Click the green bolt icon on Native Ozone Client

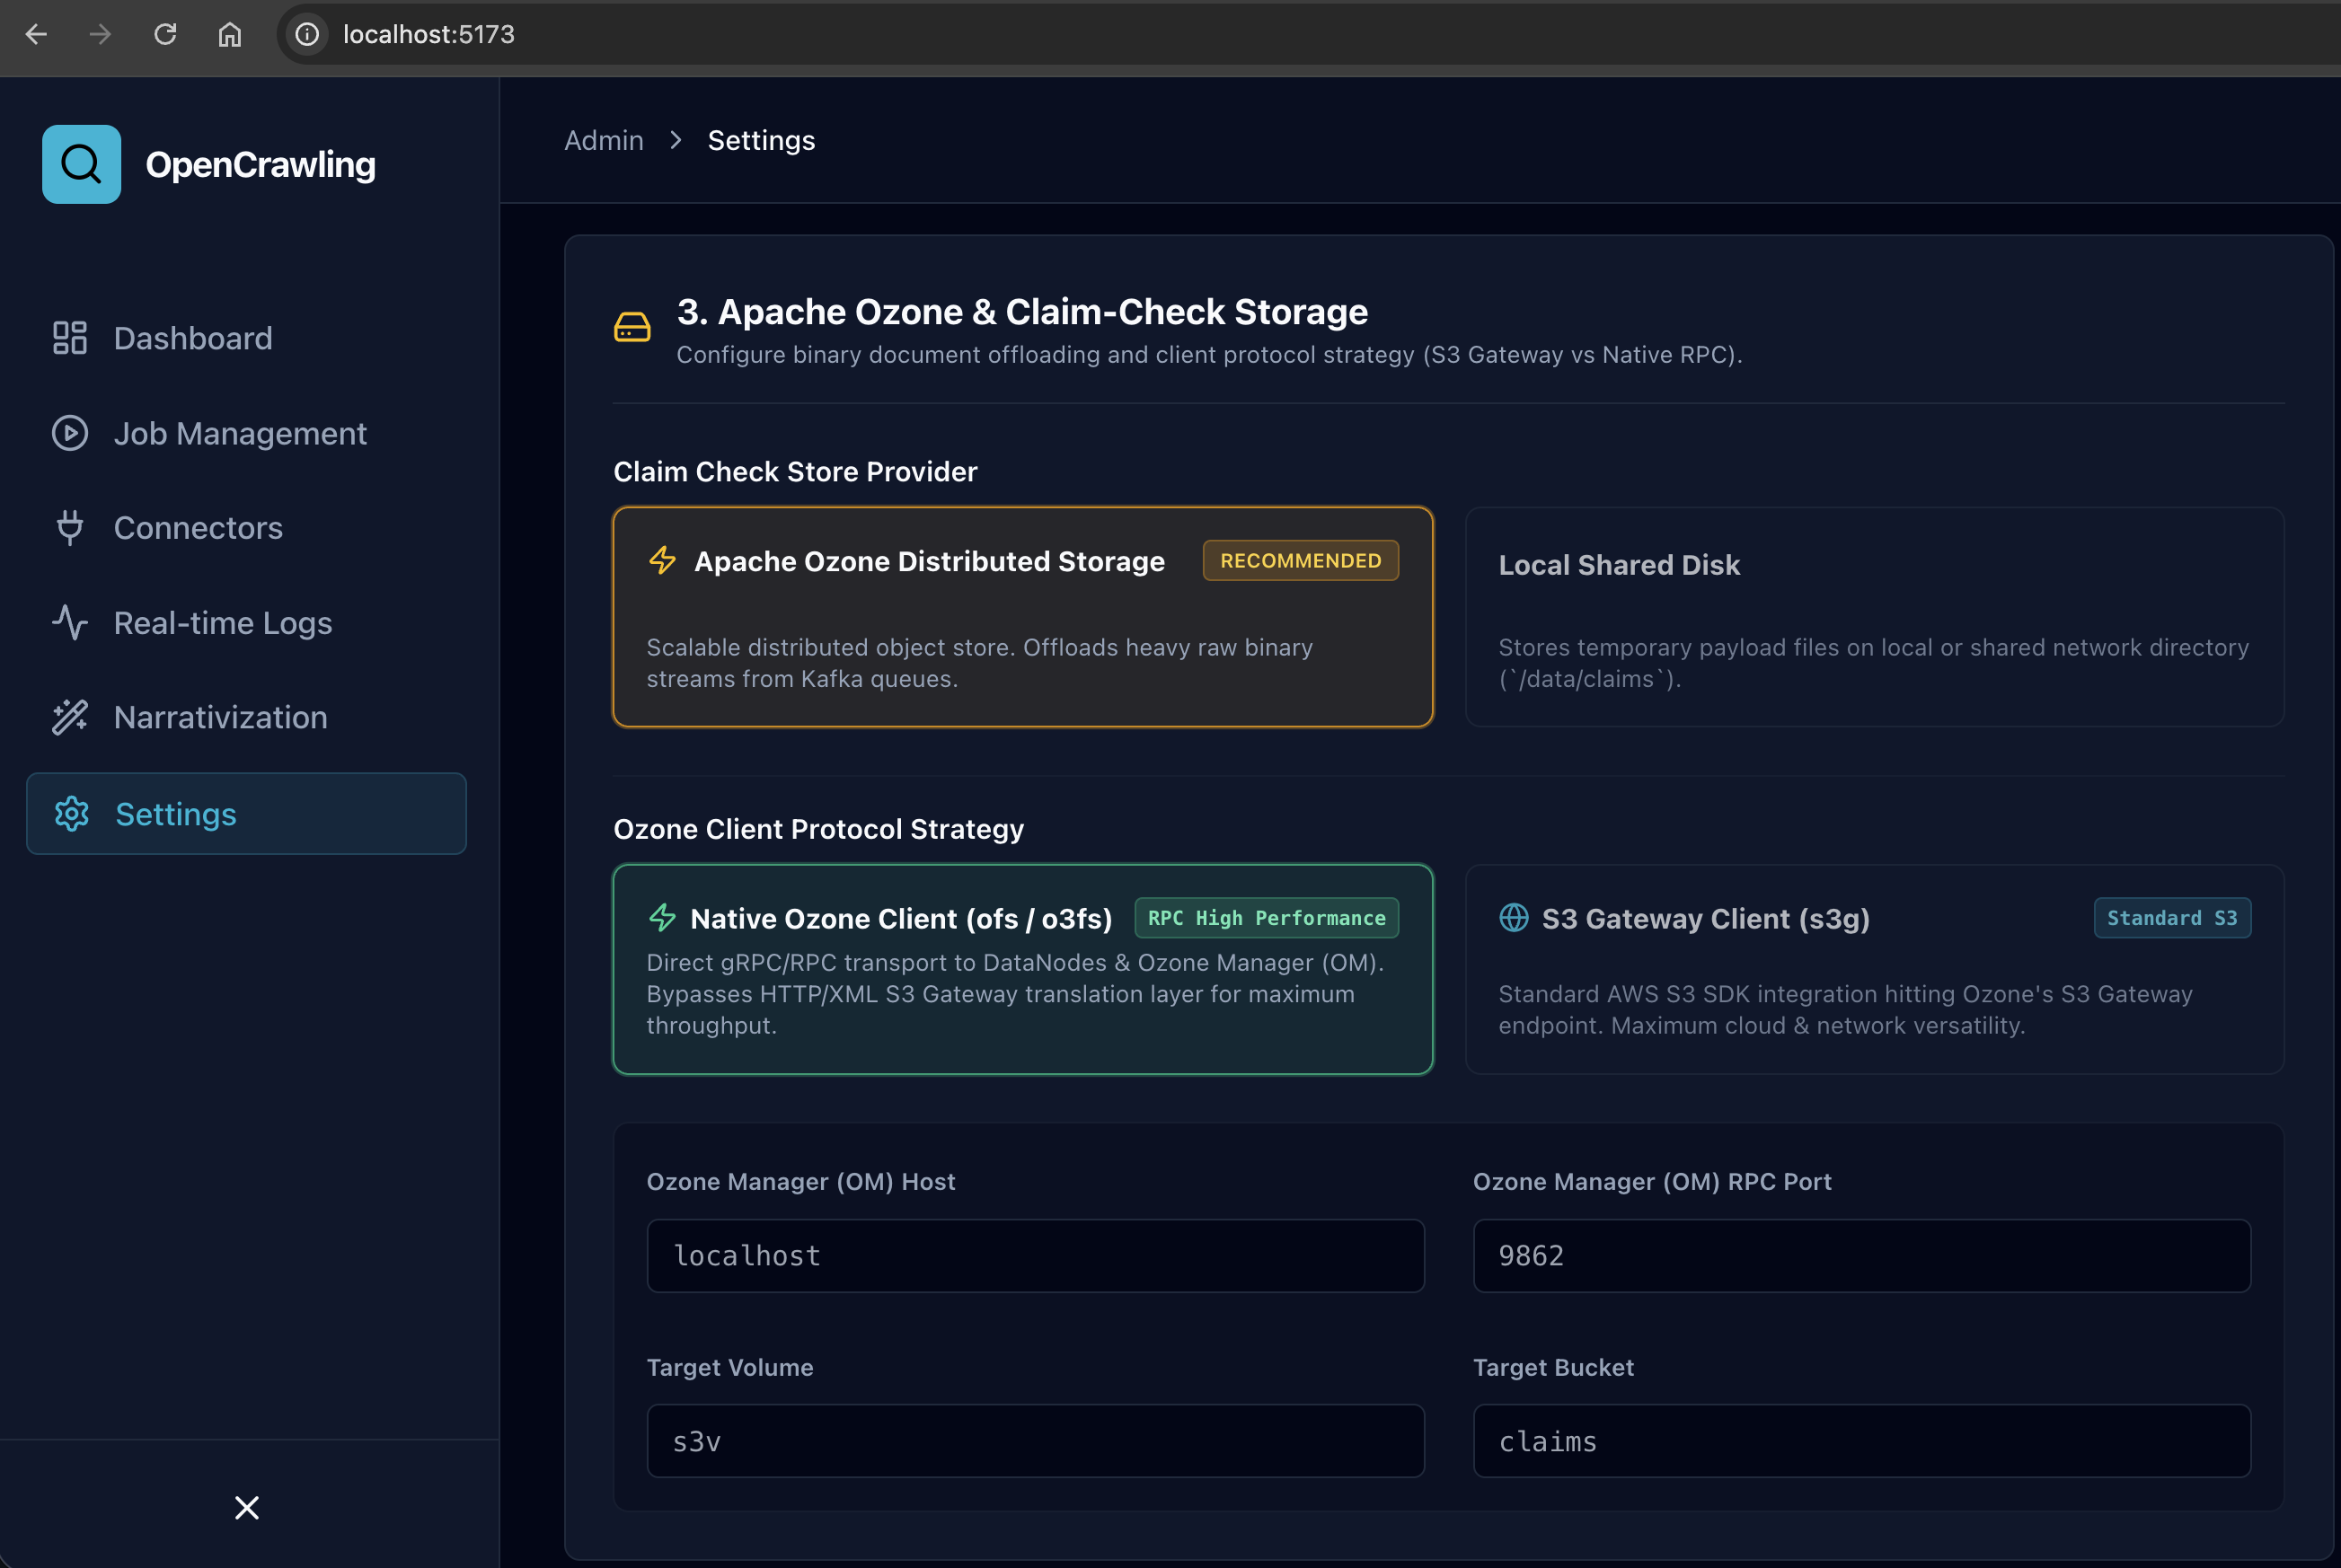pos(662,918)
